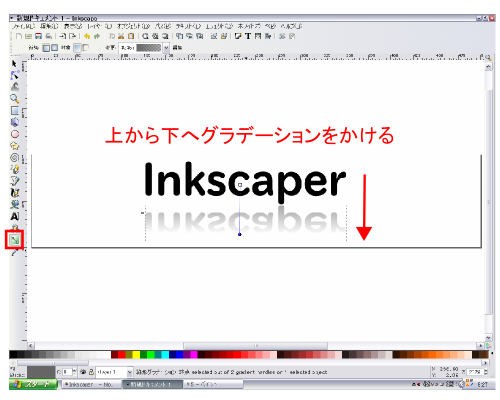Select the Node edit tool

tap(14, 75)
